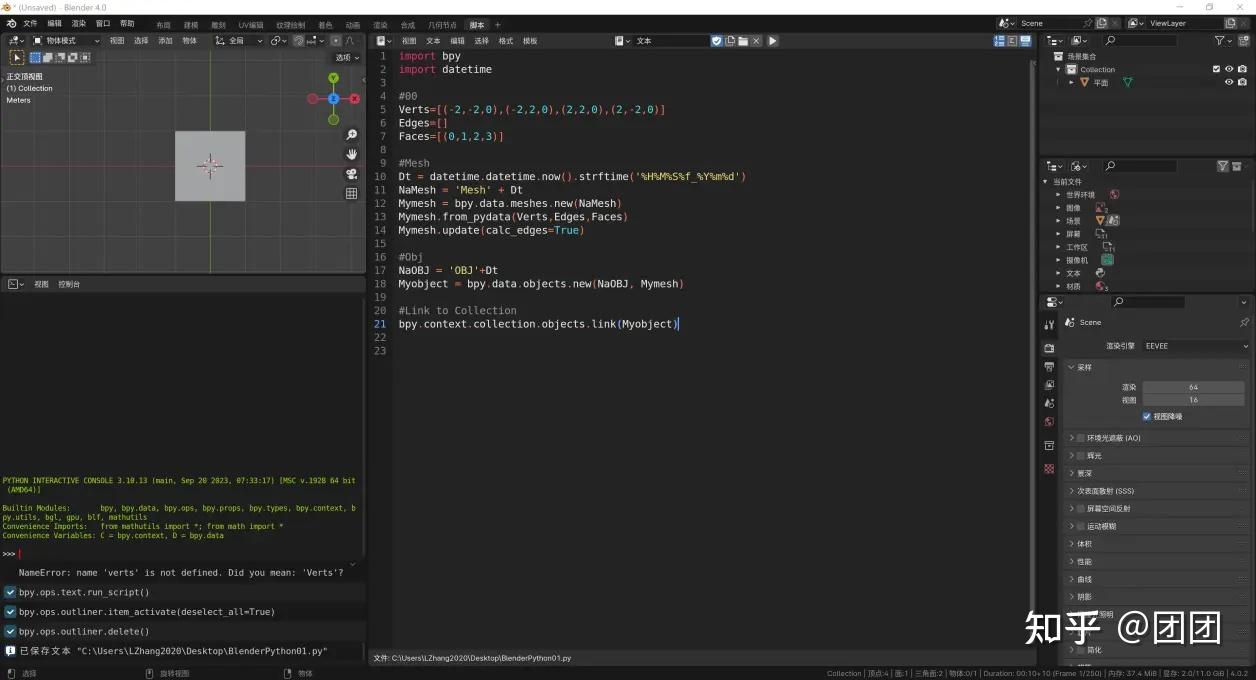Open a text file via the folder icon
Screen dimensions: 1256x680
(x=744, y=40)
